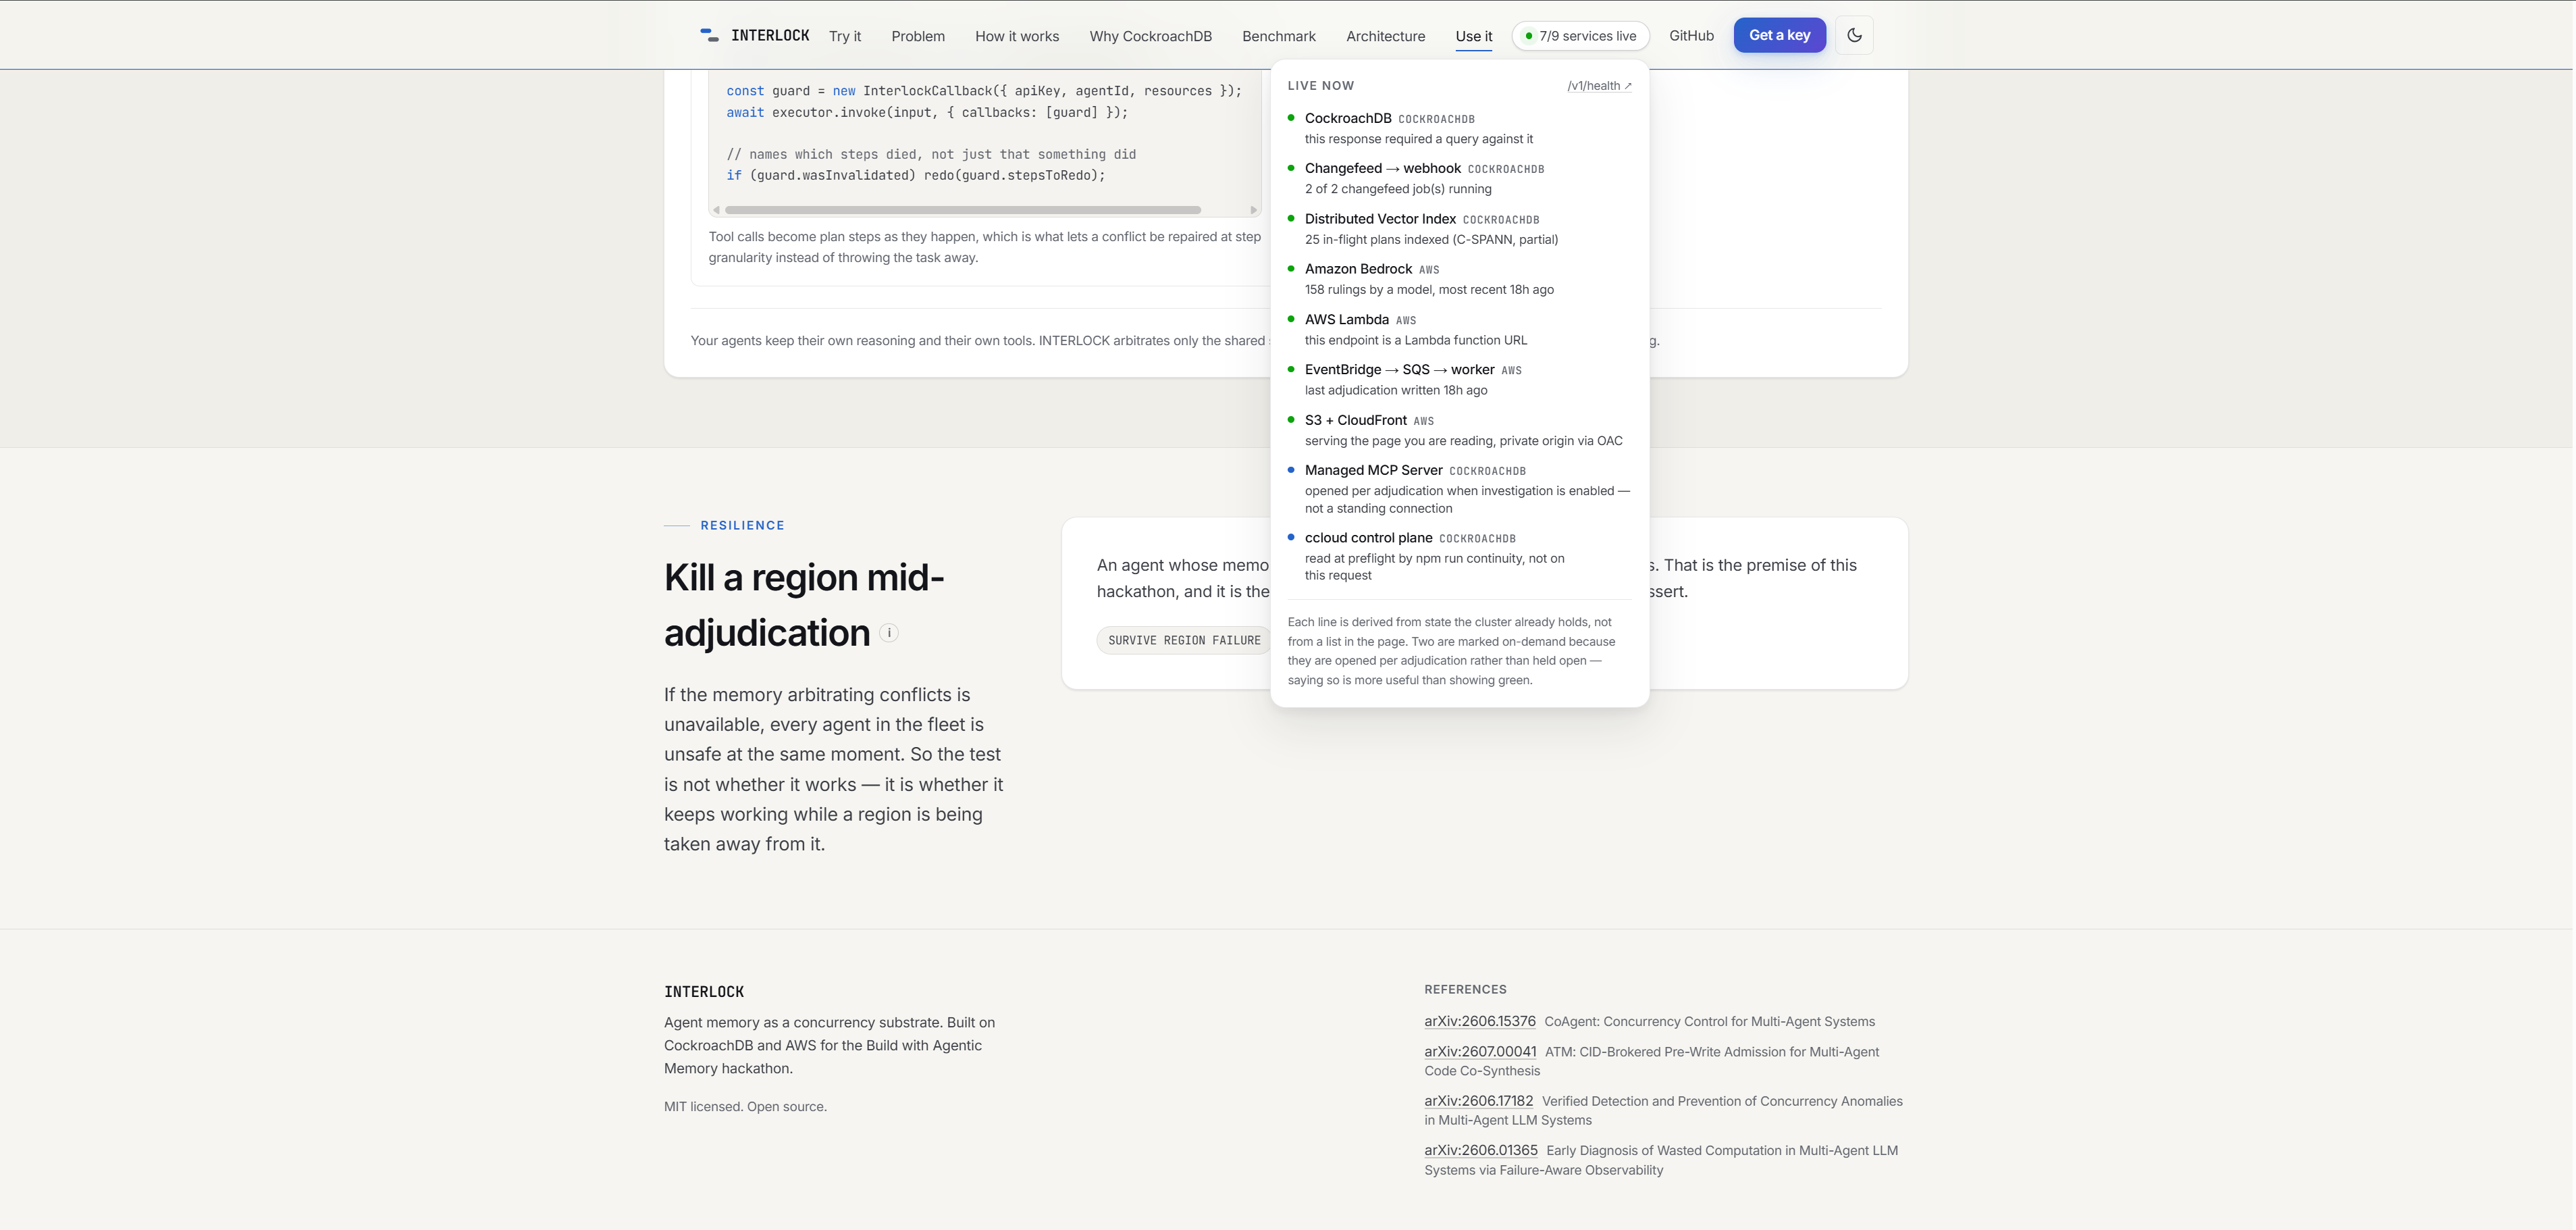
Task: Click the footer 'INTERLOCK' title
Action: click(x=704, y=992)
